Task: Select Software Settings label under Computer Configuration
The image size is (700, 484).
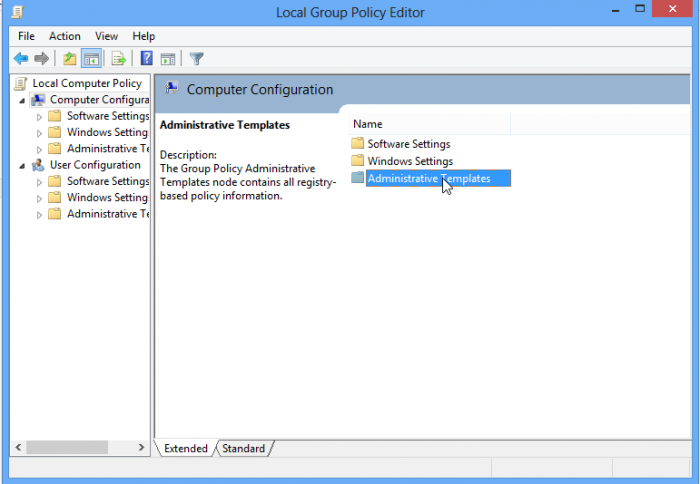Action: coord(108,116)
